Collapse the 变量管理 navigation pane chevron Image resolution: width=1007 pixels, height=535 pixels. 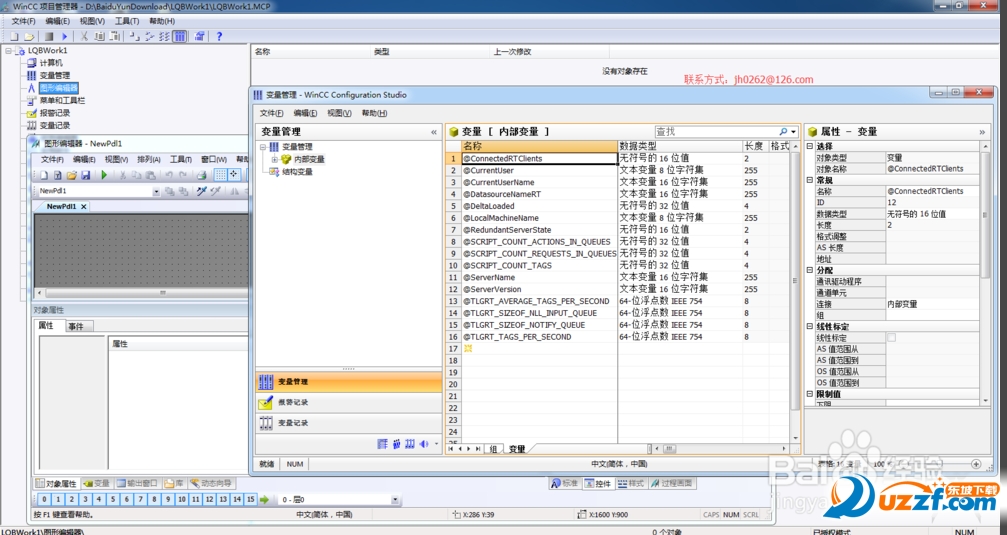pyautogui.click(x=433, y=132)
